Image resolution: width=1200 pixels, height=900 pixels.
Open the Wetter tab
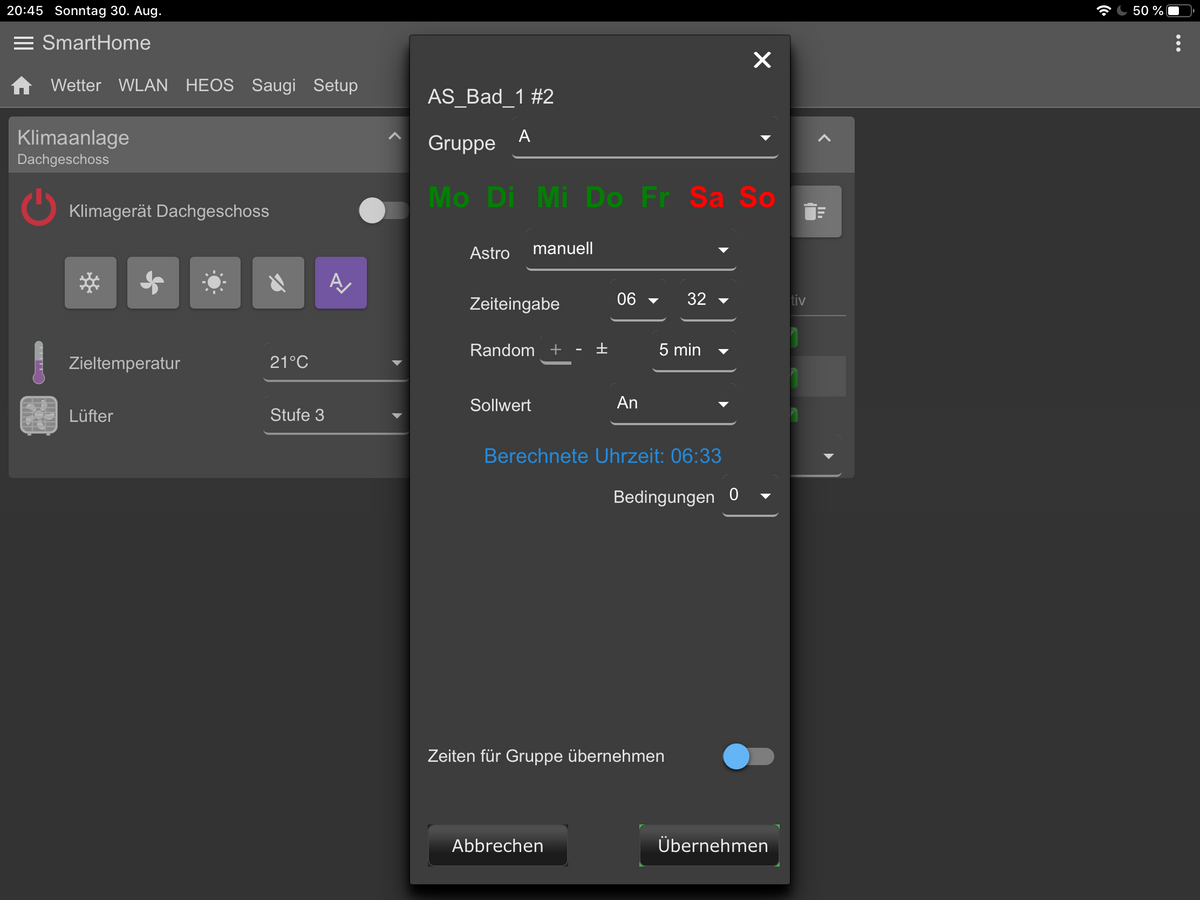76,86
